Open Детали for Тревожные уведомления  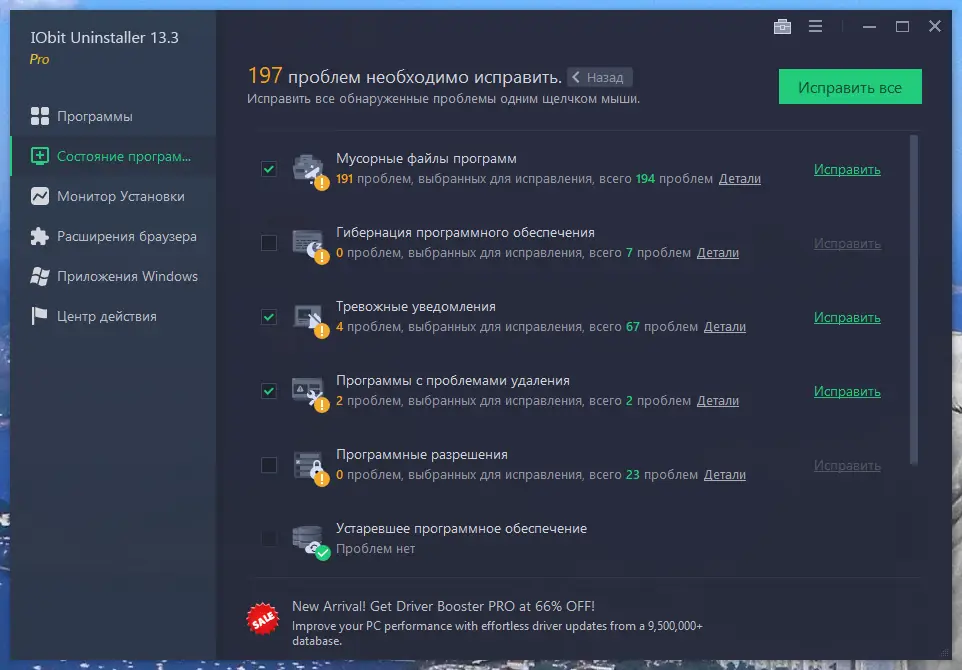click(725, 327)
